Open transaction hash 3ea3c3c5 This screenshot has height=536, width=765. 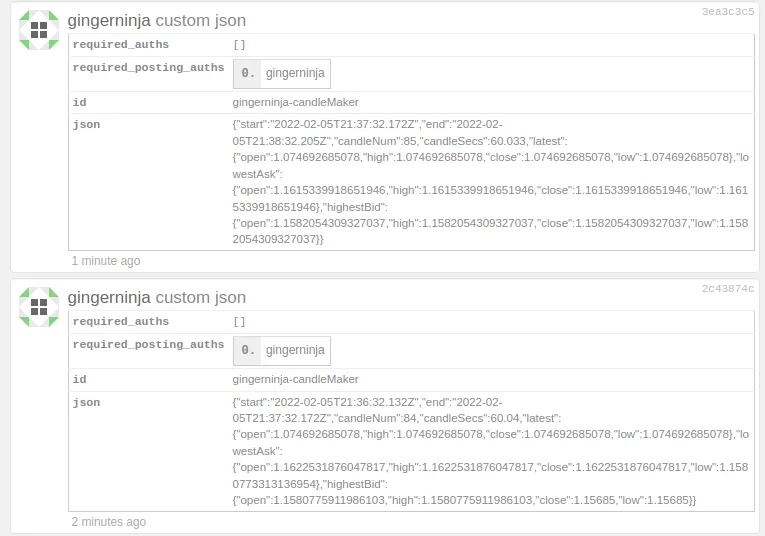pos(727,12)
